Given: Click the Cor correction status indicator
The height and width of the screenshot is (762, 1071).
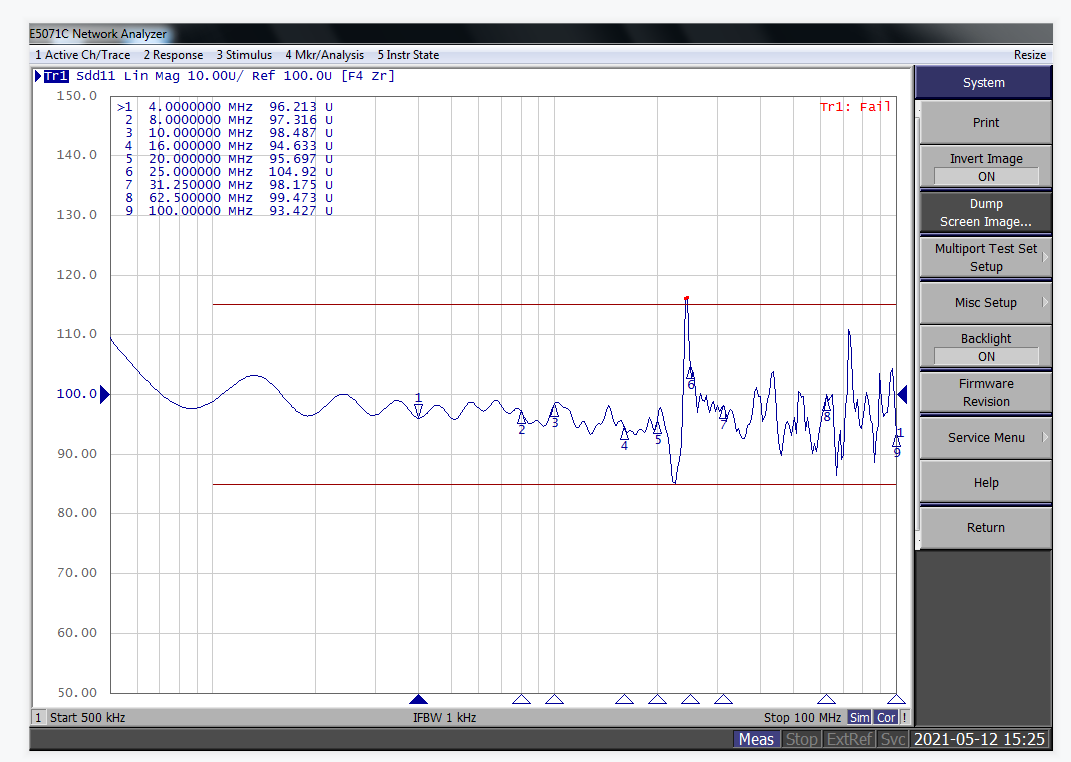Looking at the screenshot, I should coord(886,717).
